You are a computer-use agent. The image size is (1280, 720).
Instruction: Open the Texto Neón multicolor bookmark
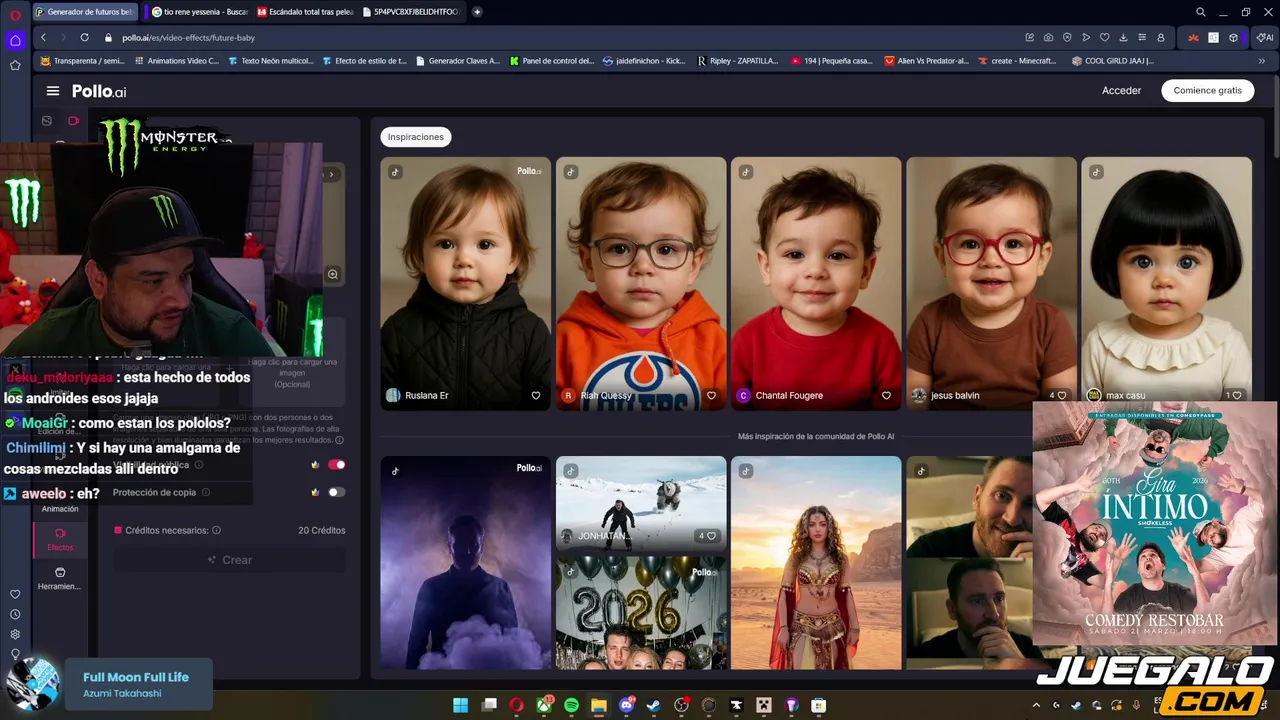[270, 61]
